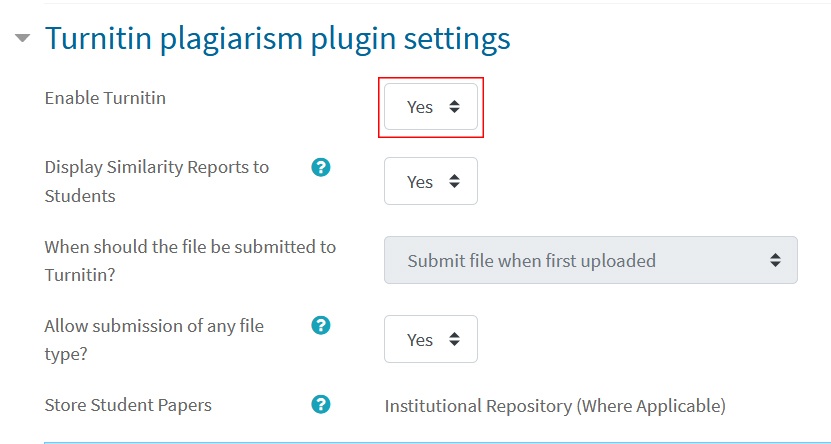The width and height of the screenshot is (831, 444).
Task: Click the up-down arrows in the Enable Turnitin select
Action: click(x=454, y=106)
